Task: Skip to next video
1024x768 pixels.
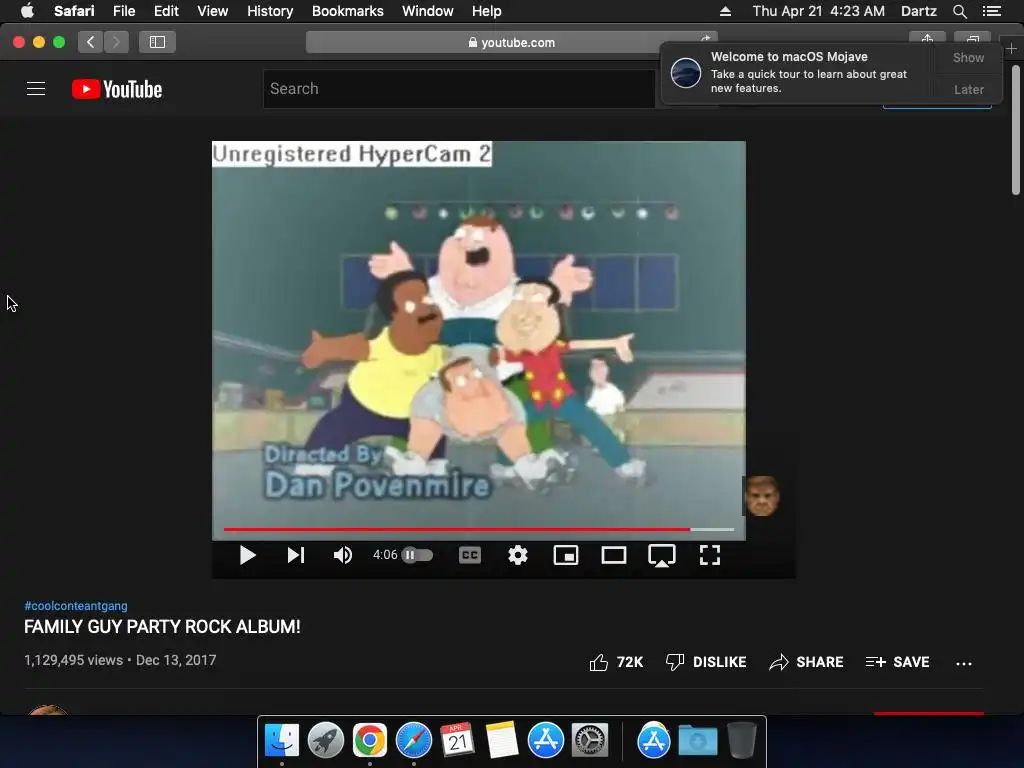Action: point(296,555)
